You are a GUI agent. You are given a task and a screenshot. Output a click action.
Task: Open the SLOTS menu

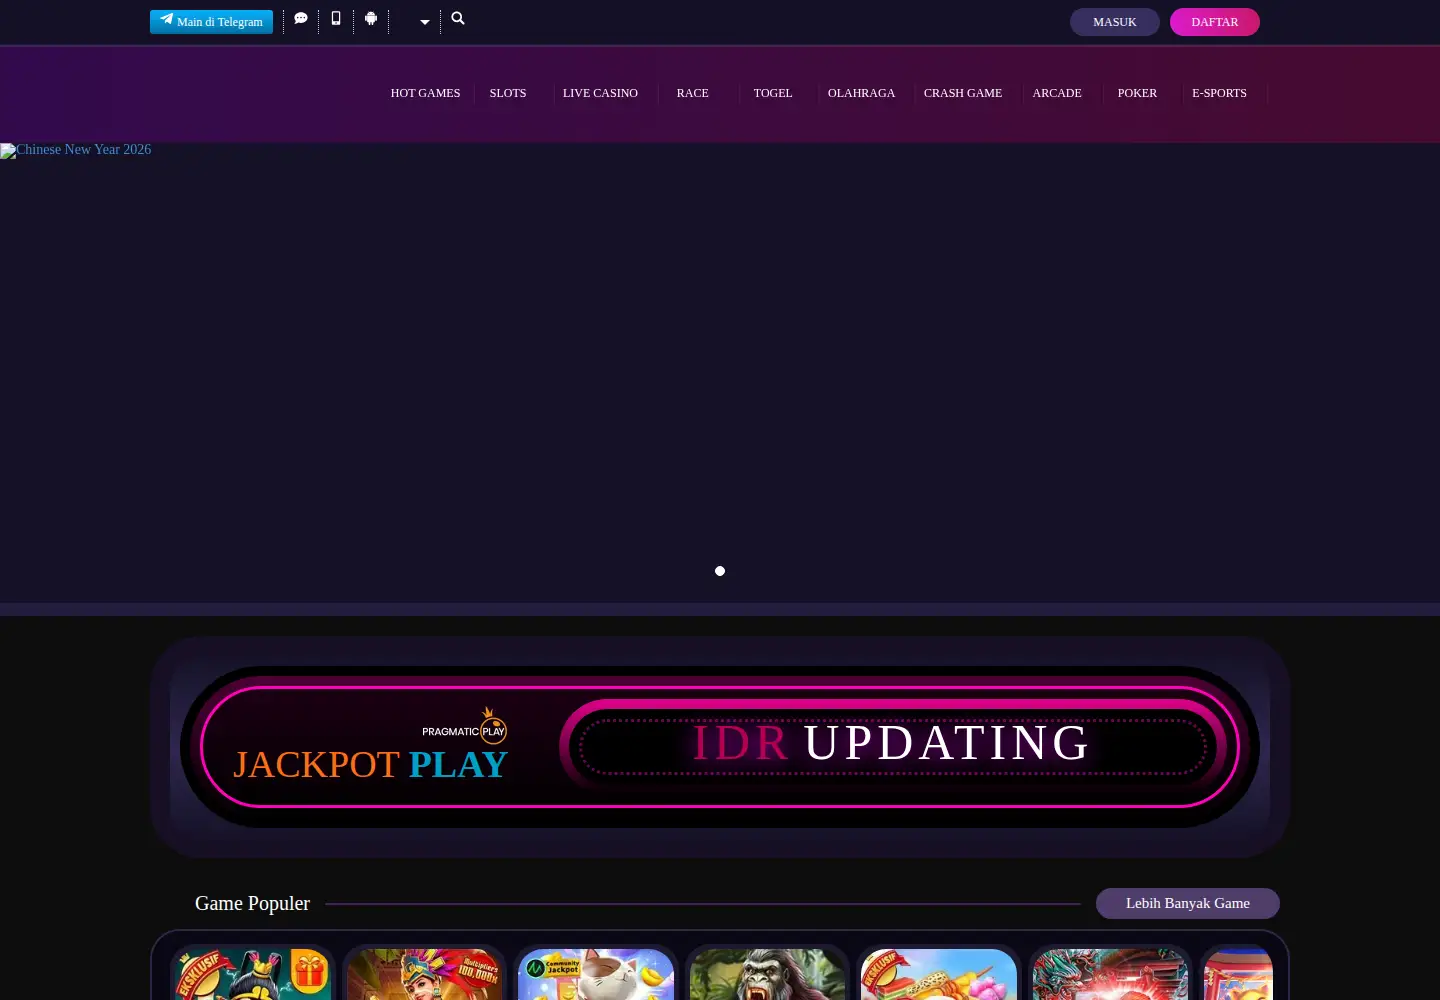(508, 93)
